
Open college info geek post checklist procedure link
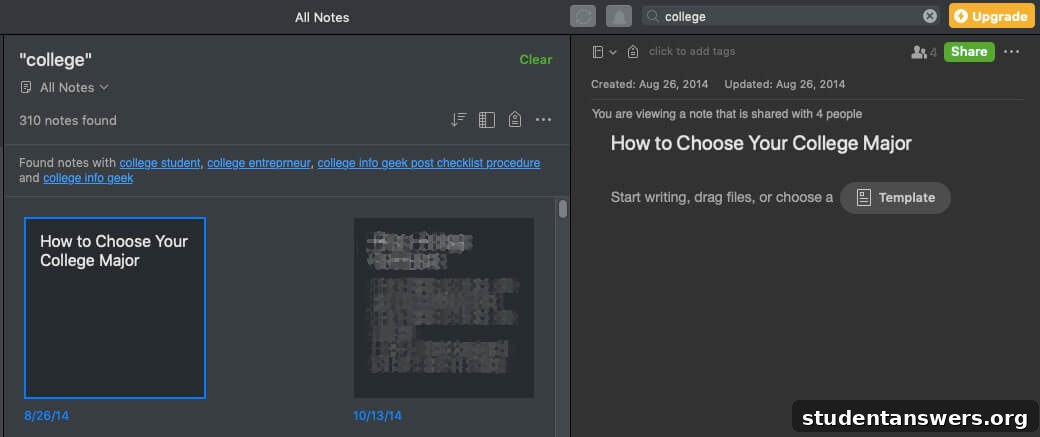(428, 163)
